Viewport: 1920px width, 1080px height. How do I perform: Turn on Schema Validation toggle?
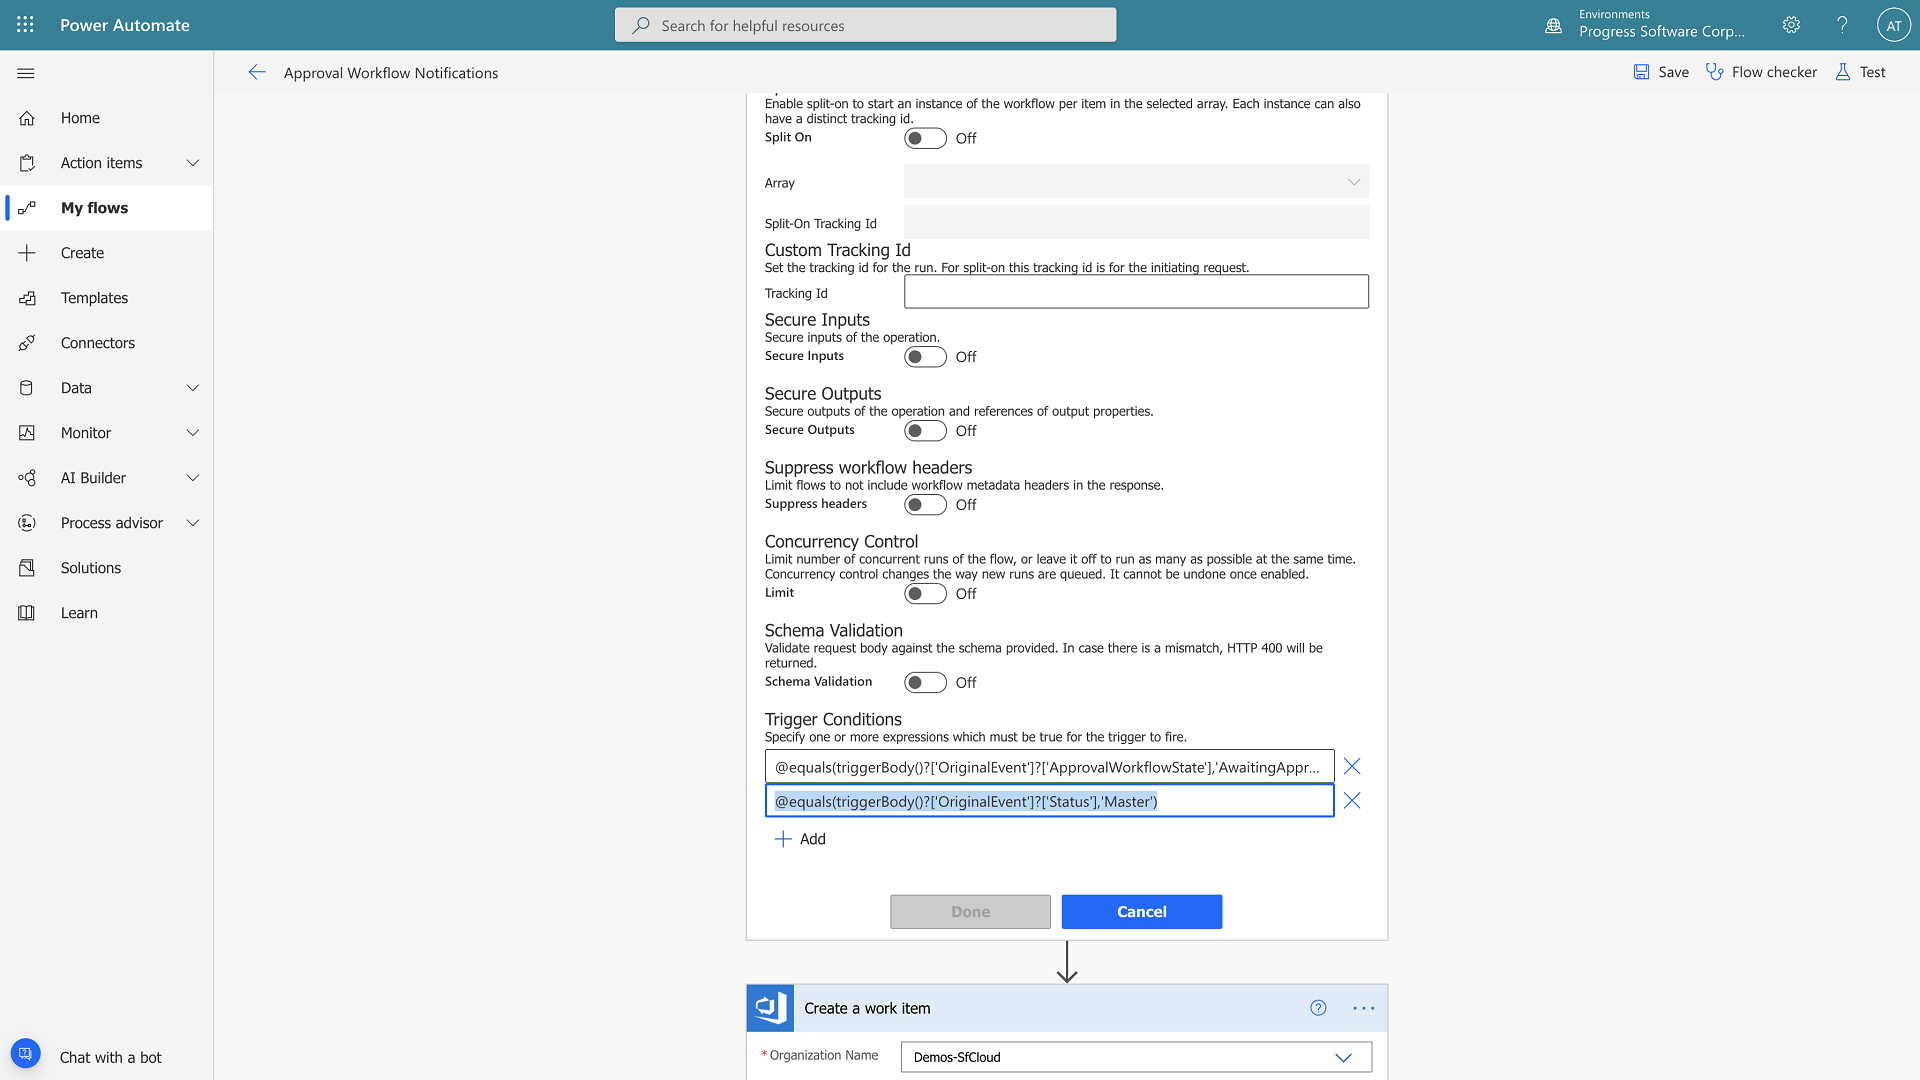click(925, 682)
